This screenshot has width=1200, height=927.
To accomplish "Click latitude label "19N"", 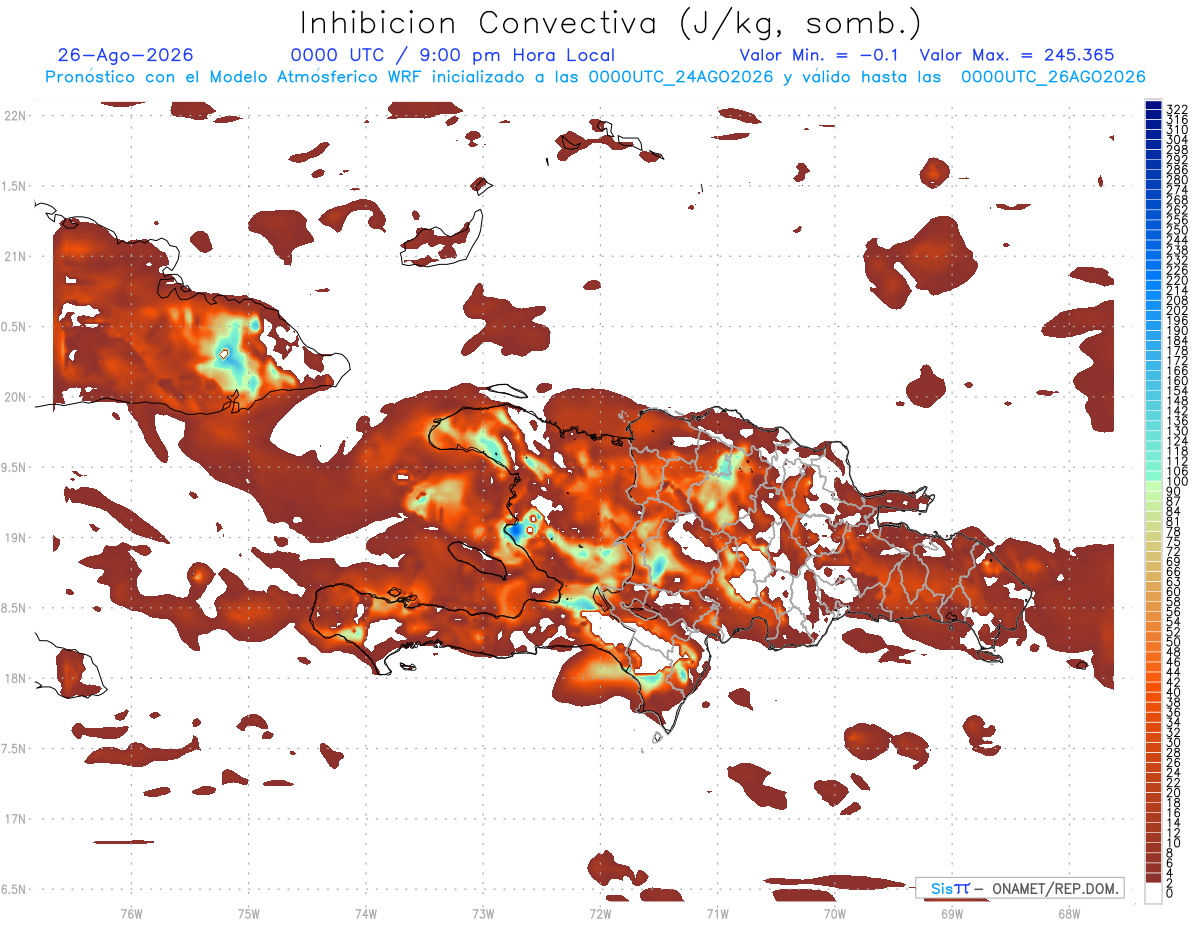I will pos(15,538).
